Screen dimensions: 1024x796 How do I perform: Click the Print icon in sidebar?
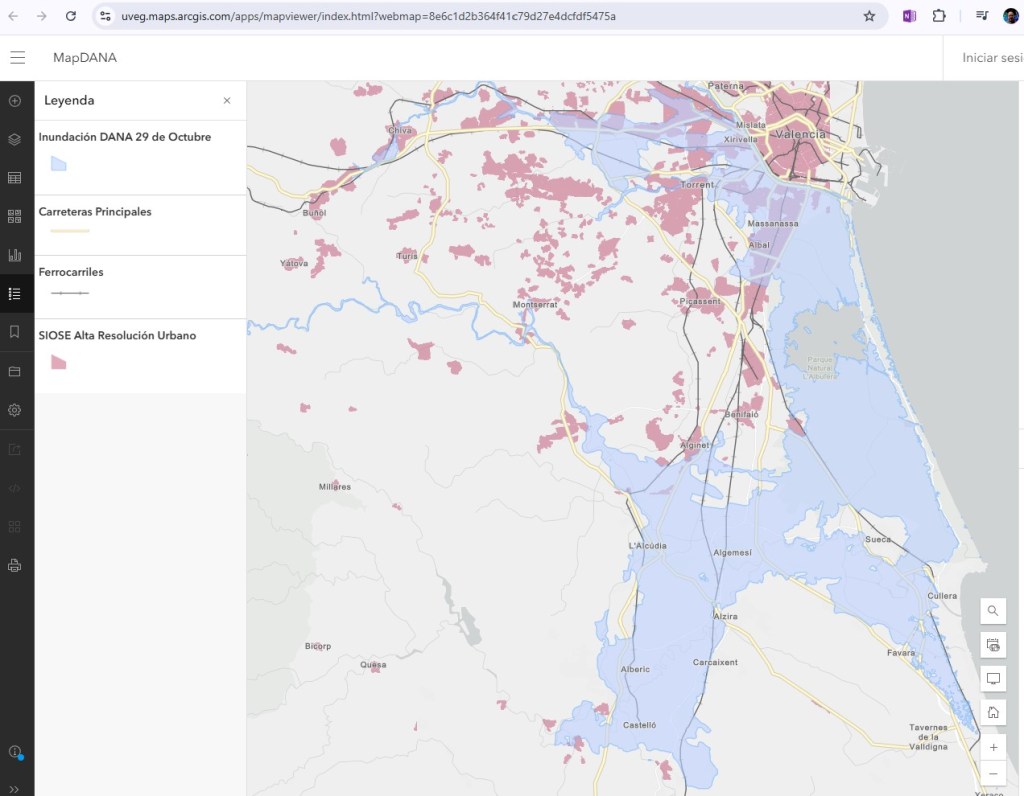(15, 566)
